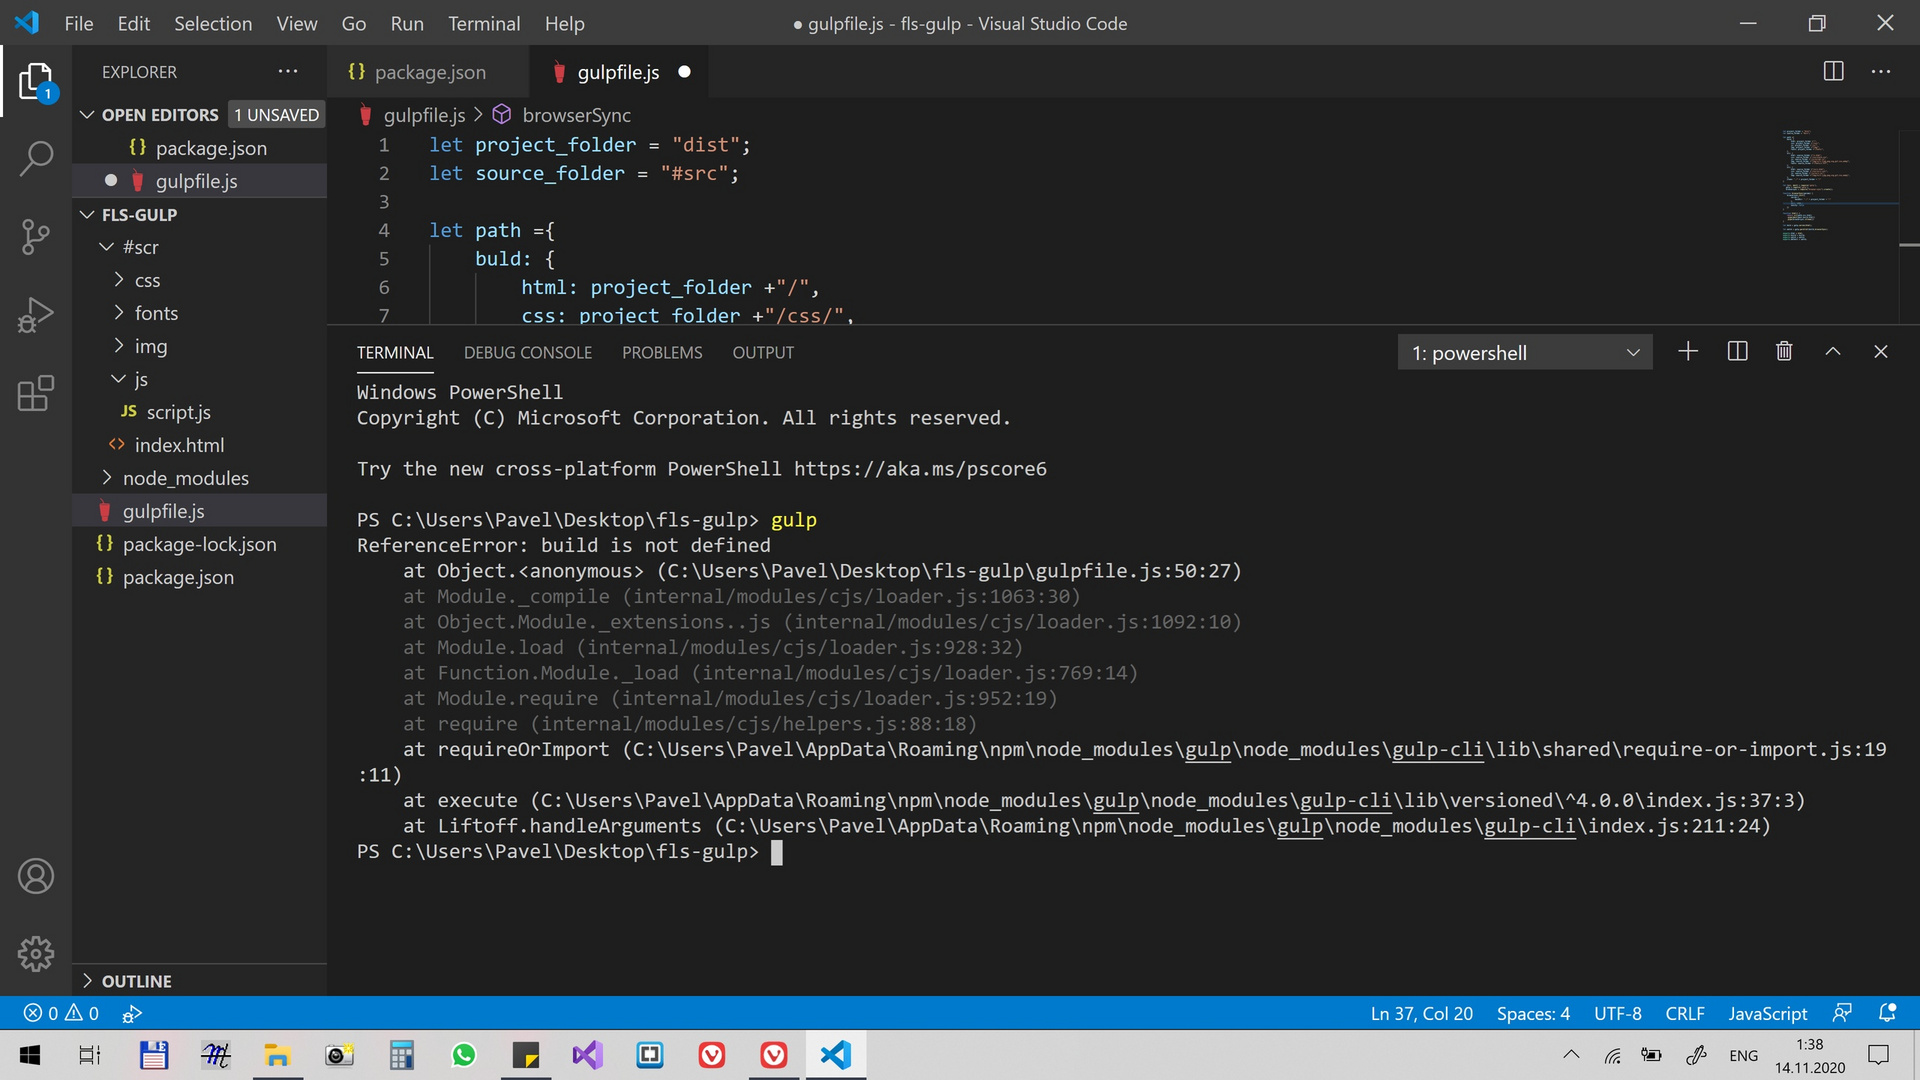Open the Help menu

point(564,23)
